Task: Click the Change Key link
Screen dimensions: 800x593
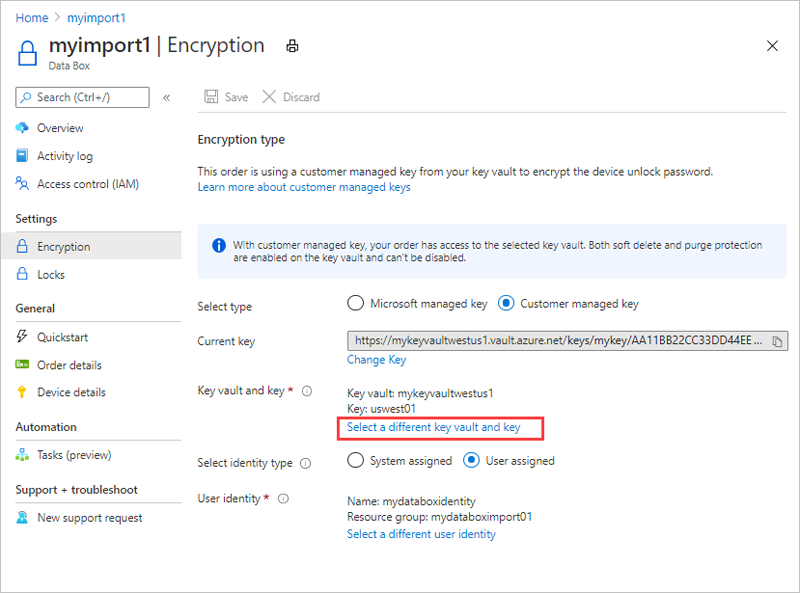Action: point(376,359)
